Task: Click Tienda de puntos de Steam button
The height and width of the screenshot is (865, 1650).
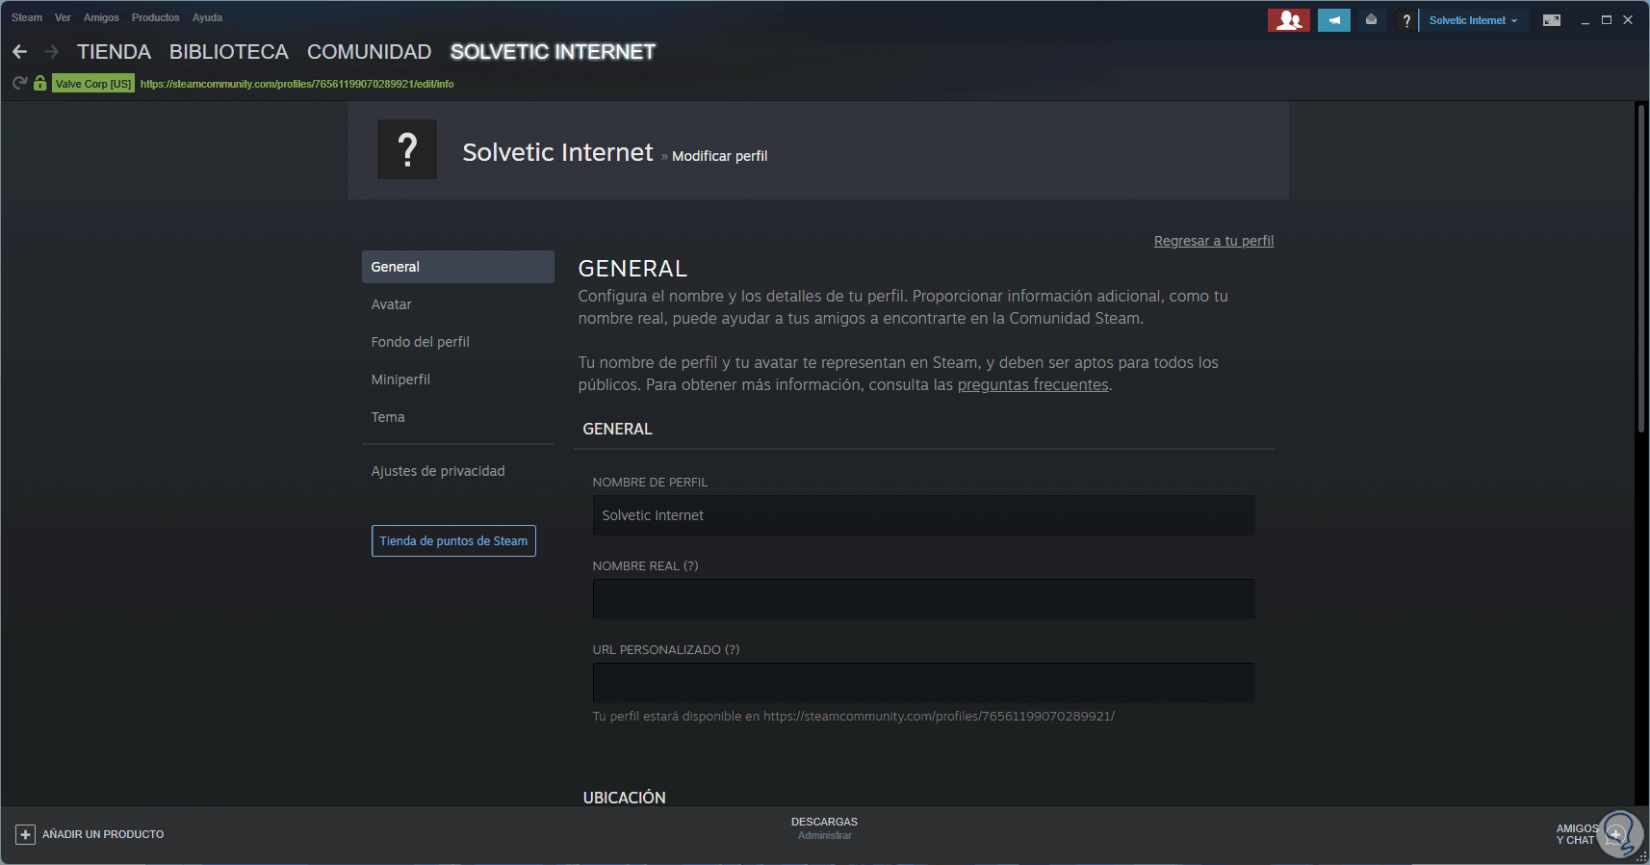Action: pos(454,541)
